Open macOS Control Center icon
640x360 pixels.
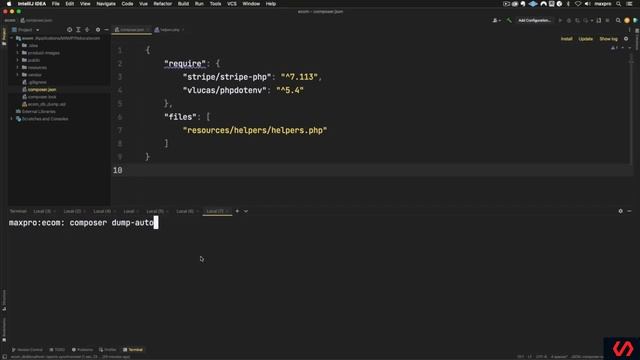point(629,4)
